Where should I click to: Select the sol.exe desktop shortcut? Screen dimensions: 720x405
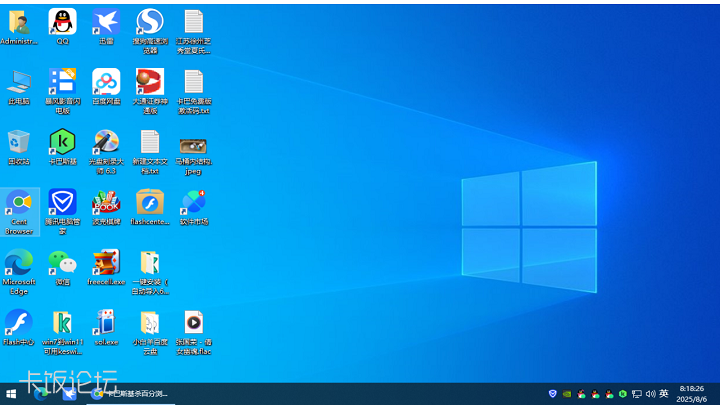pos(106,328)
